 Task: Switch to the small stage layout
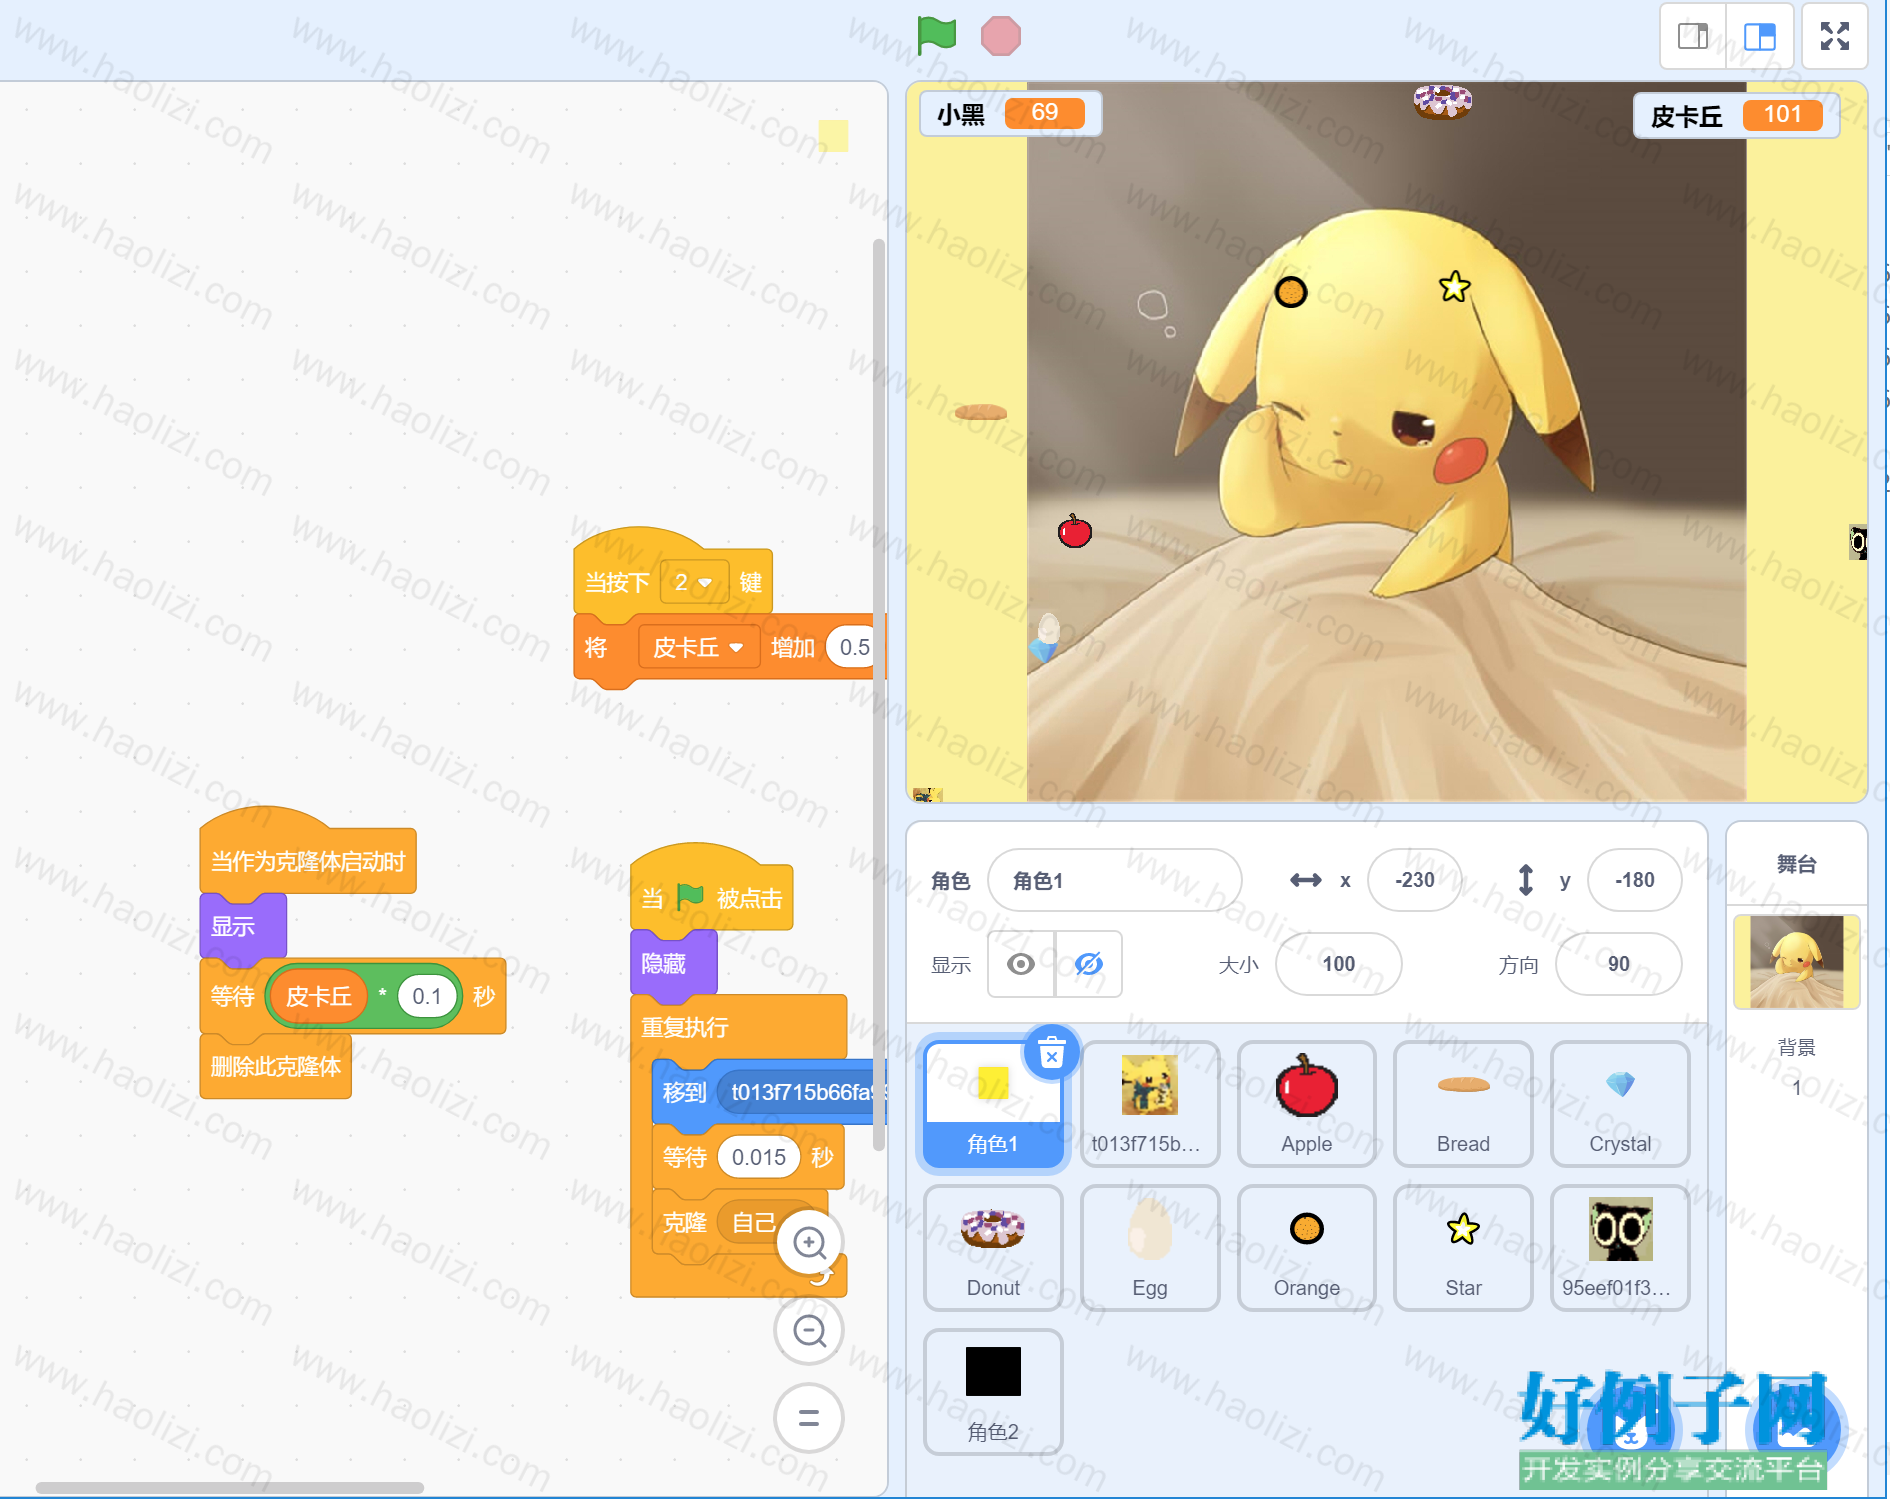pyautogui.click(x=1693, y=37)
